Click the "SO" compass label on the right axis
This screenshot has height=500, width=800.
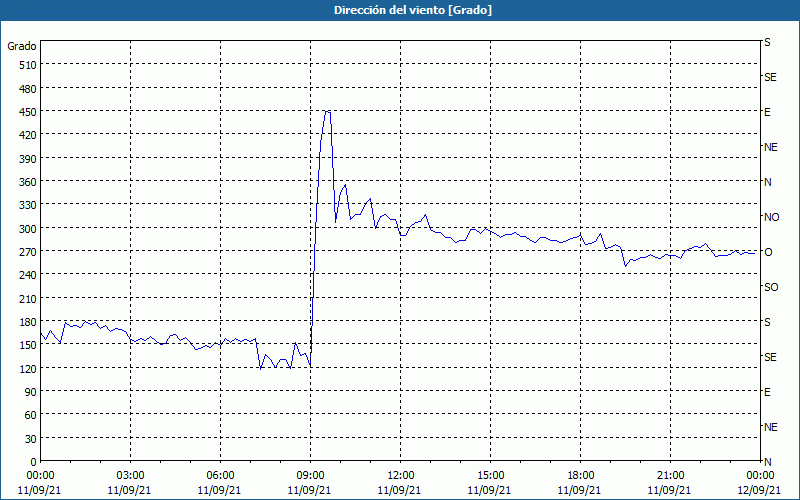click(x=771, y=287)
